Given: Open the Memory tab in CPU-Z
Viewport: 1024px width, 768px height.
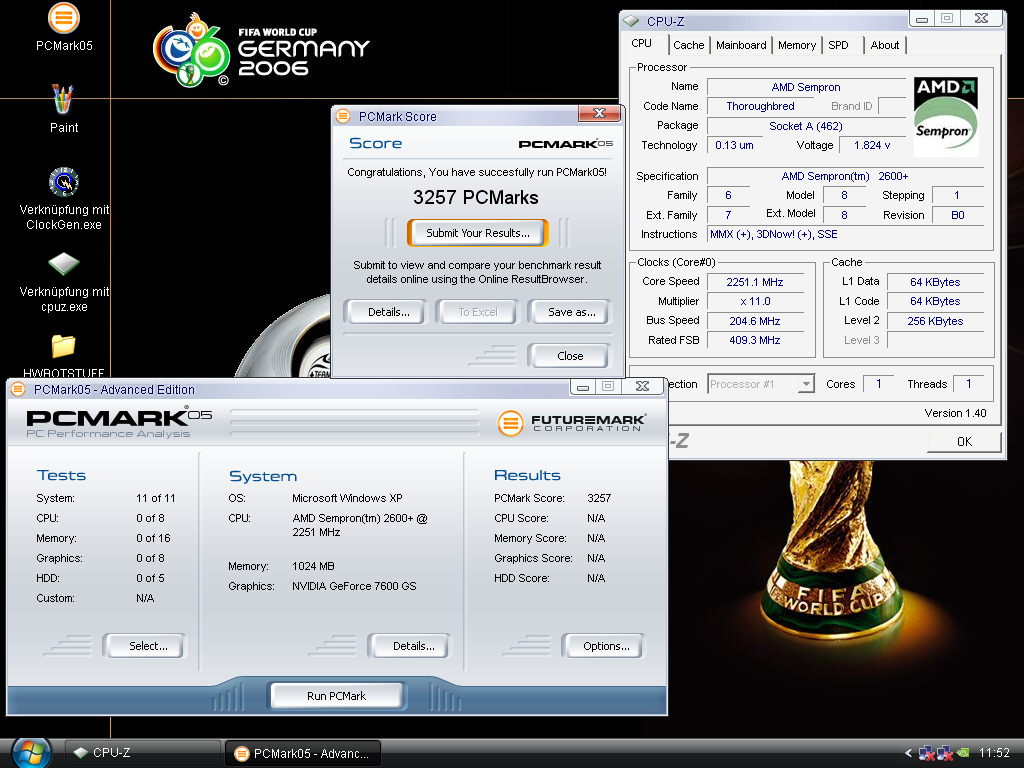Looking at the screenshot, I should click(x=797, y=45).
